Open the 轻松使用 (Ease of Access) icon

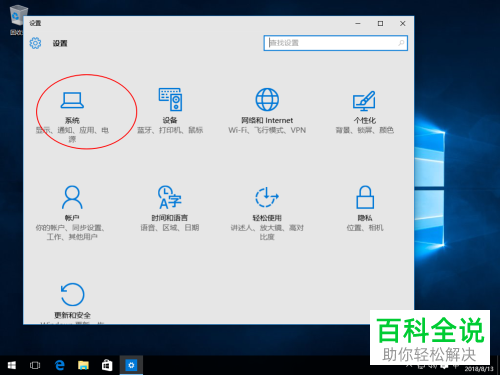[x=267, y=197]
